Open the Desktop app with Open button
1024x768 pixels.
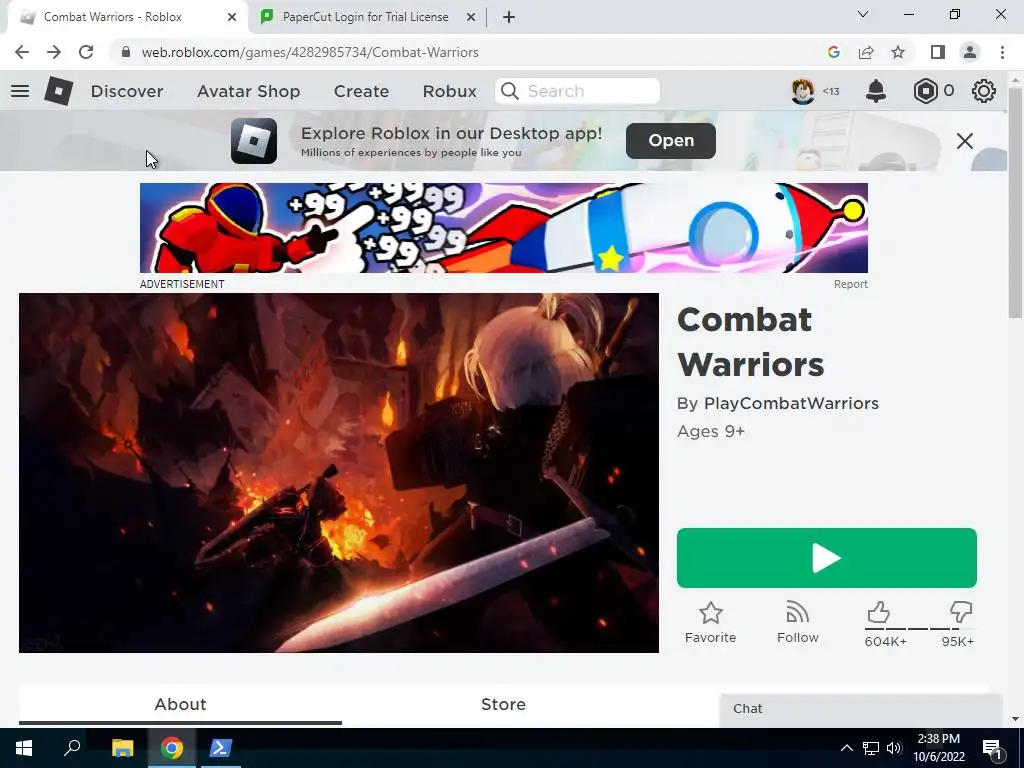(671, 140)
